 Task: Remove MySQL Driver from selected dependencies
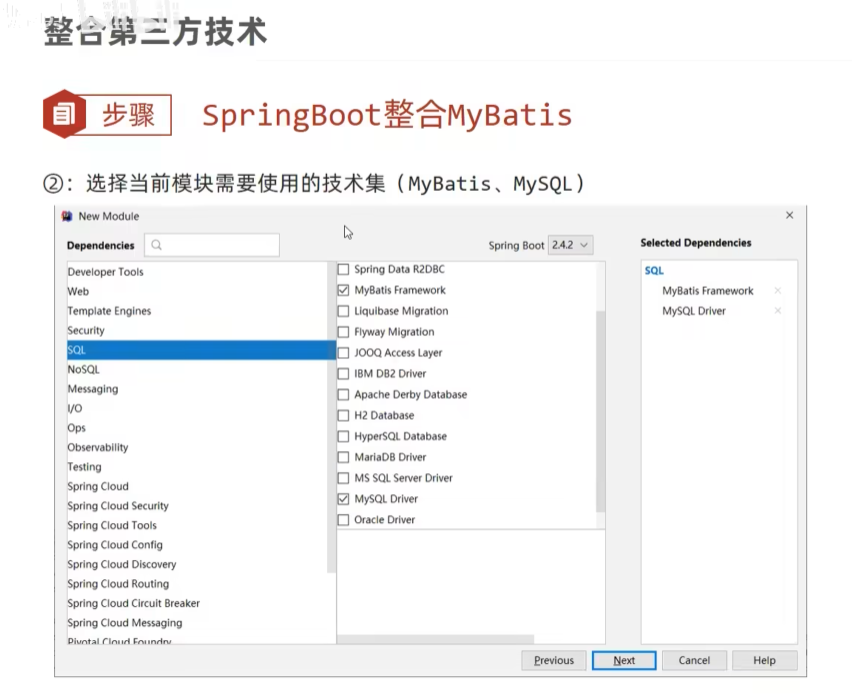pyautogui.click(x=778, y=311)
